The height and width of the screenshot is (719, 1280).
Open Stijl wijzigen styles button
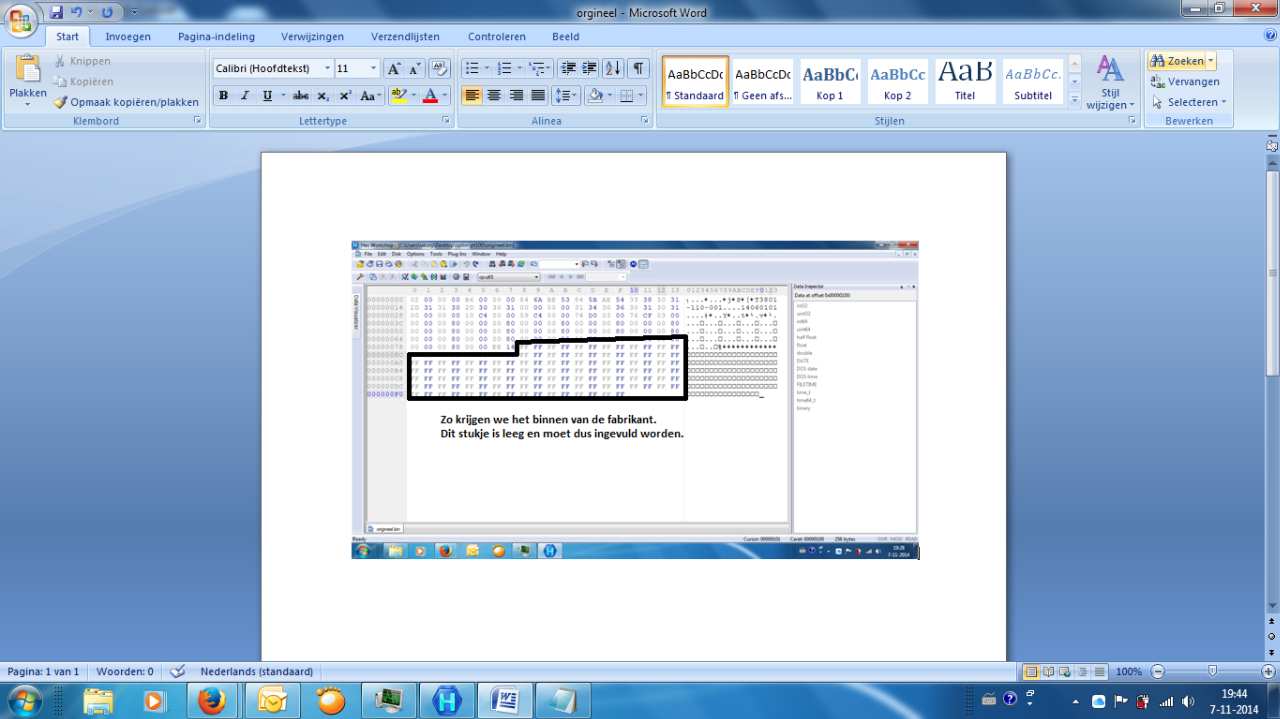coord(1110,82)
